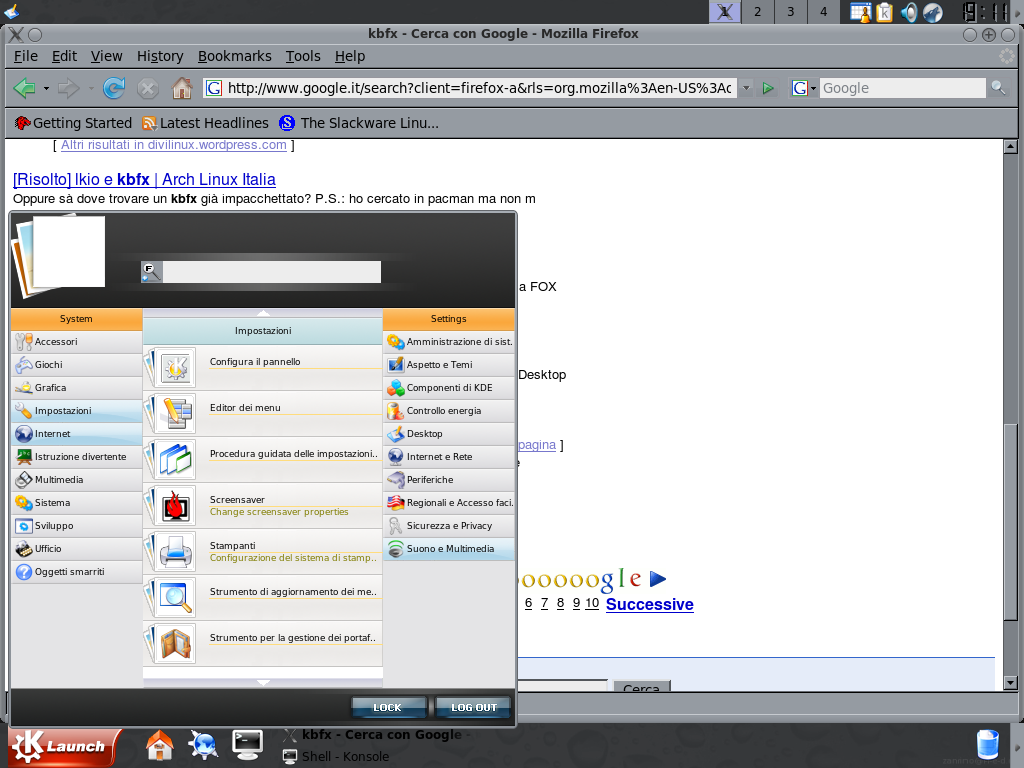Expand the URL bar history dropdown
1024x768 pixels.
(x=746, y=88)
